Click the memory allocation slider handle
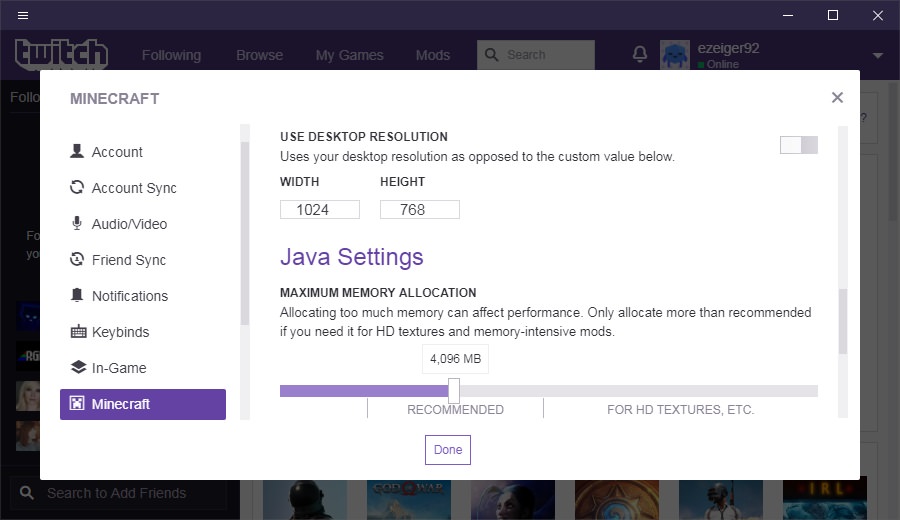The width and height of the screenshot is (900, 520). click(453, 391)
